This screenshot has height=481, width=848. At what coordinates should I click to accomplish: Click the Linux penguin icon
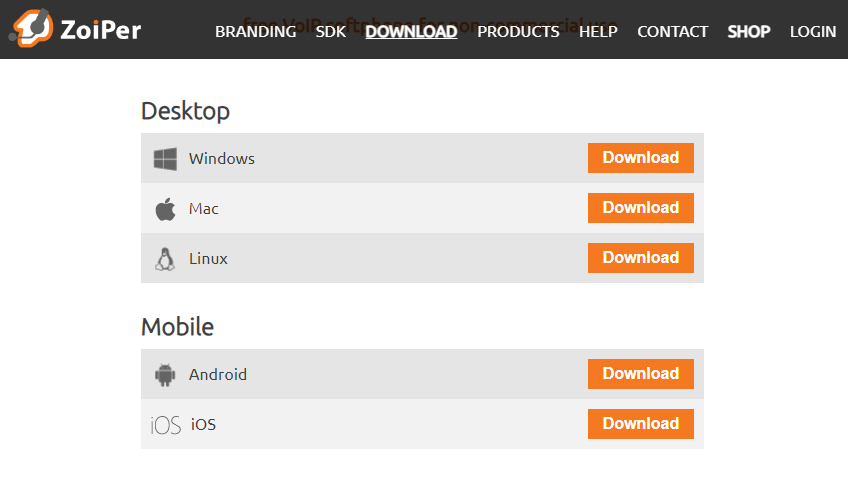pyautogui.click(x=165, y=259)
